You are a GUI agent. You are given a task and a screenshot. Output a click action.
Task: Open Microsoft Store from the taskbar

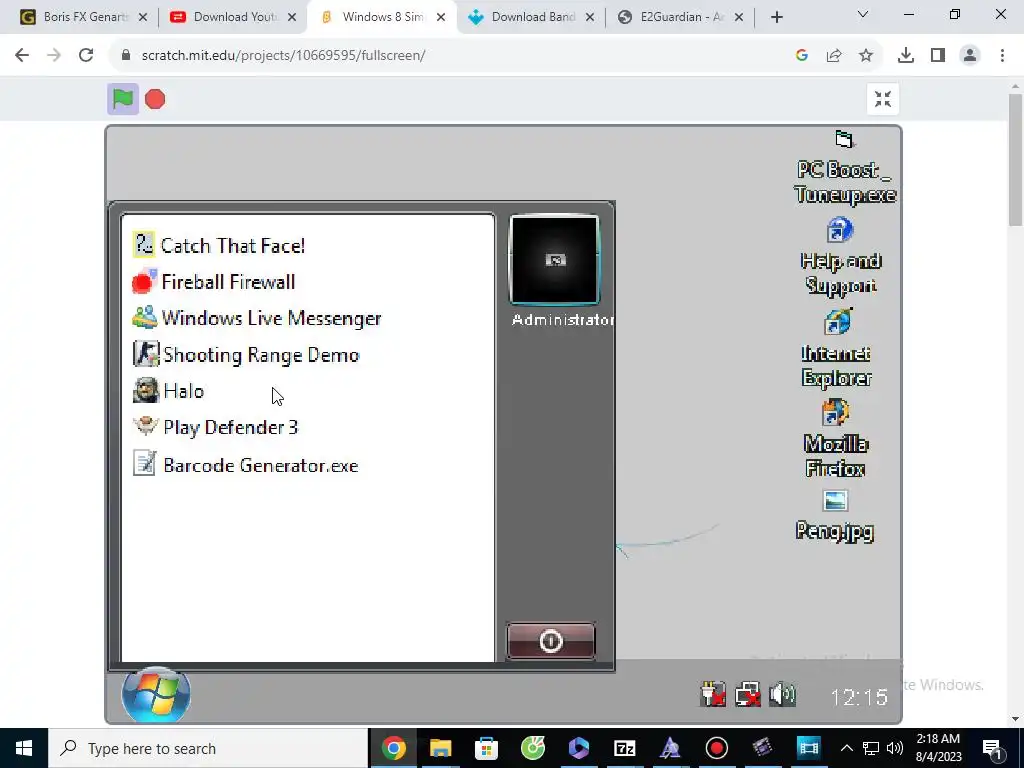tap(486, 748)
